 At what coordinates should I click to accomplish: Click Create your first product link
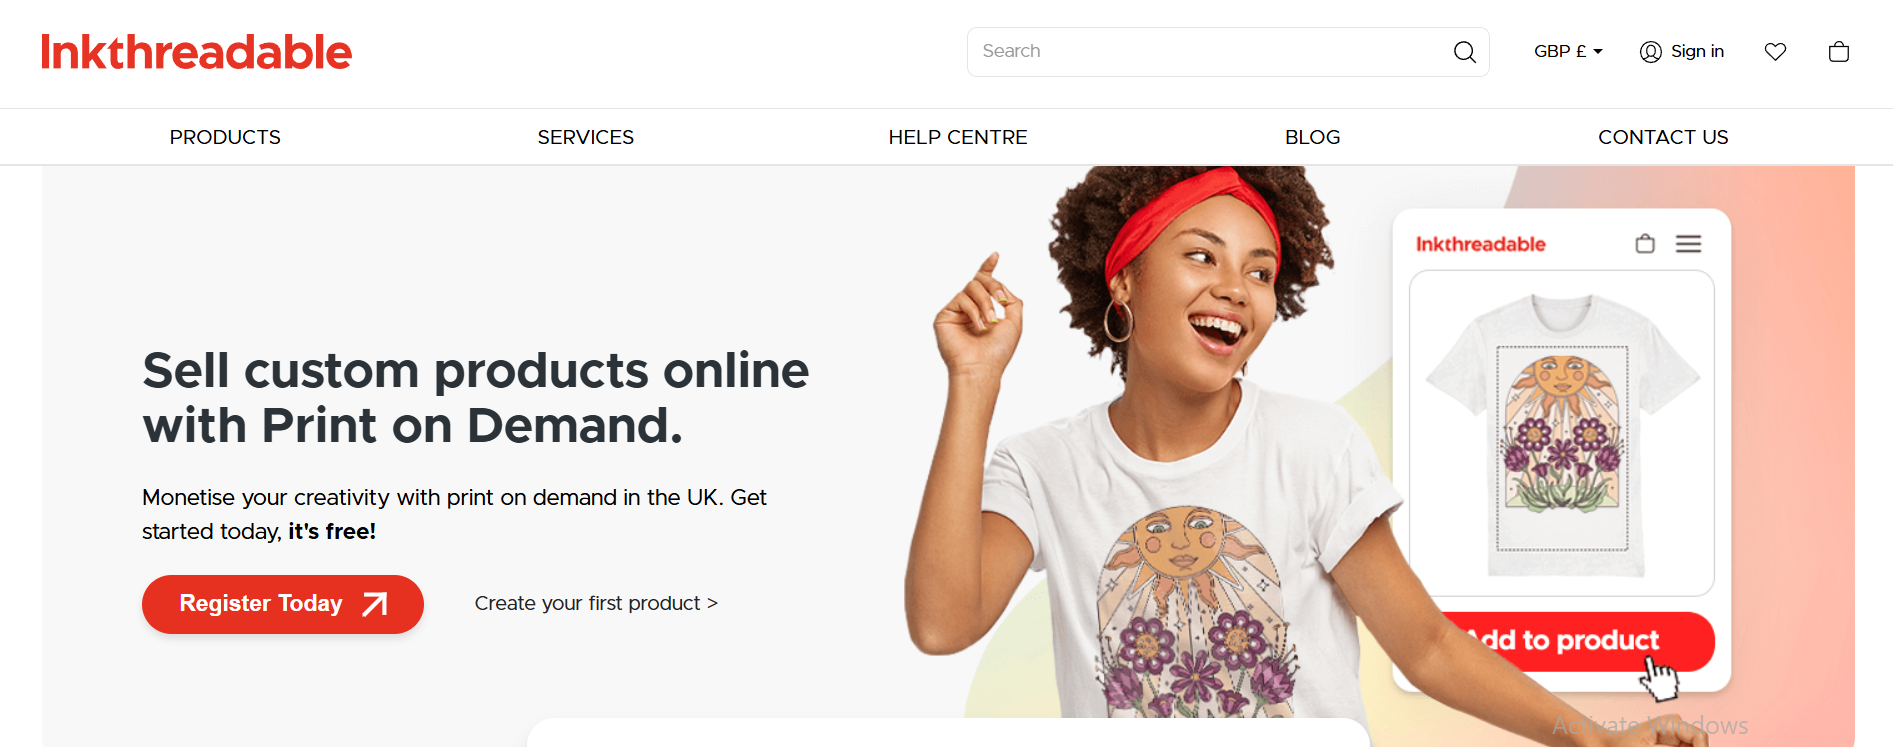coord(596,603)
